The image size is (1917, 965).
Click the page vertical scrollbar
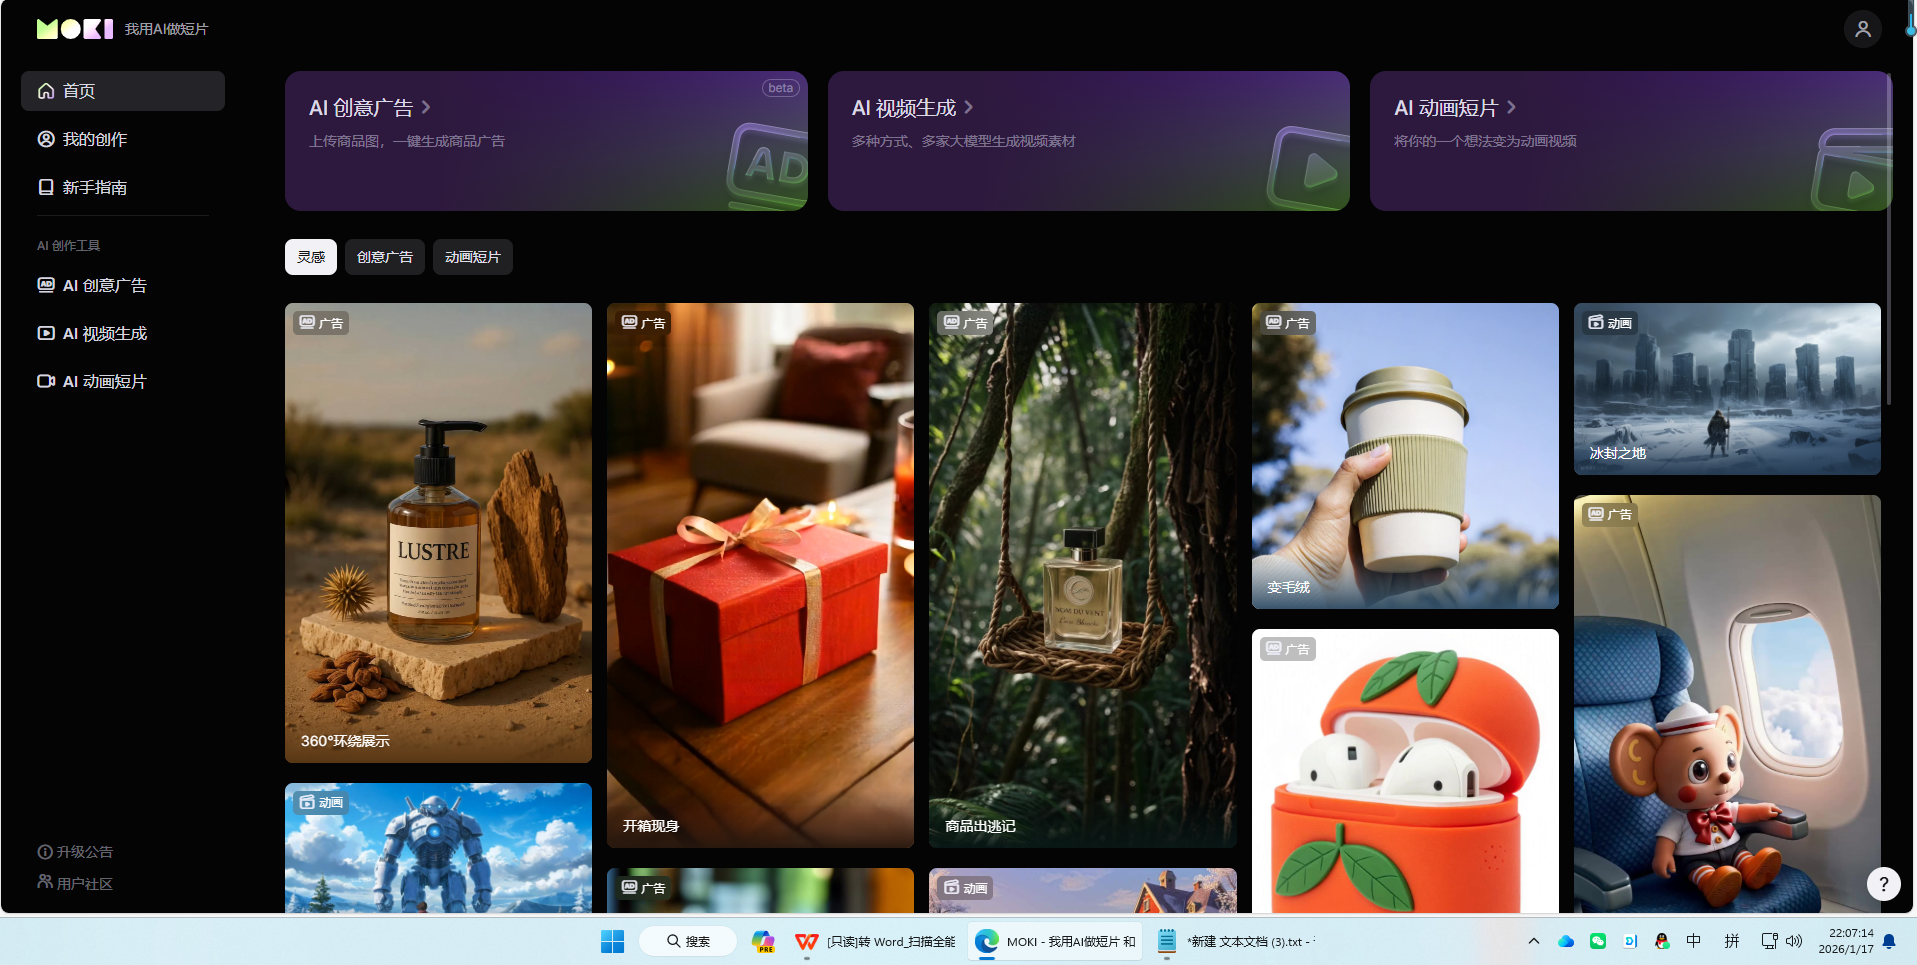(1888, 240)
